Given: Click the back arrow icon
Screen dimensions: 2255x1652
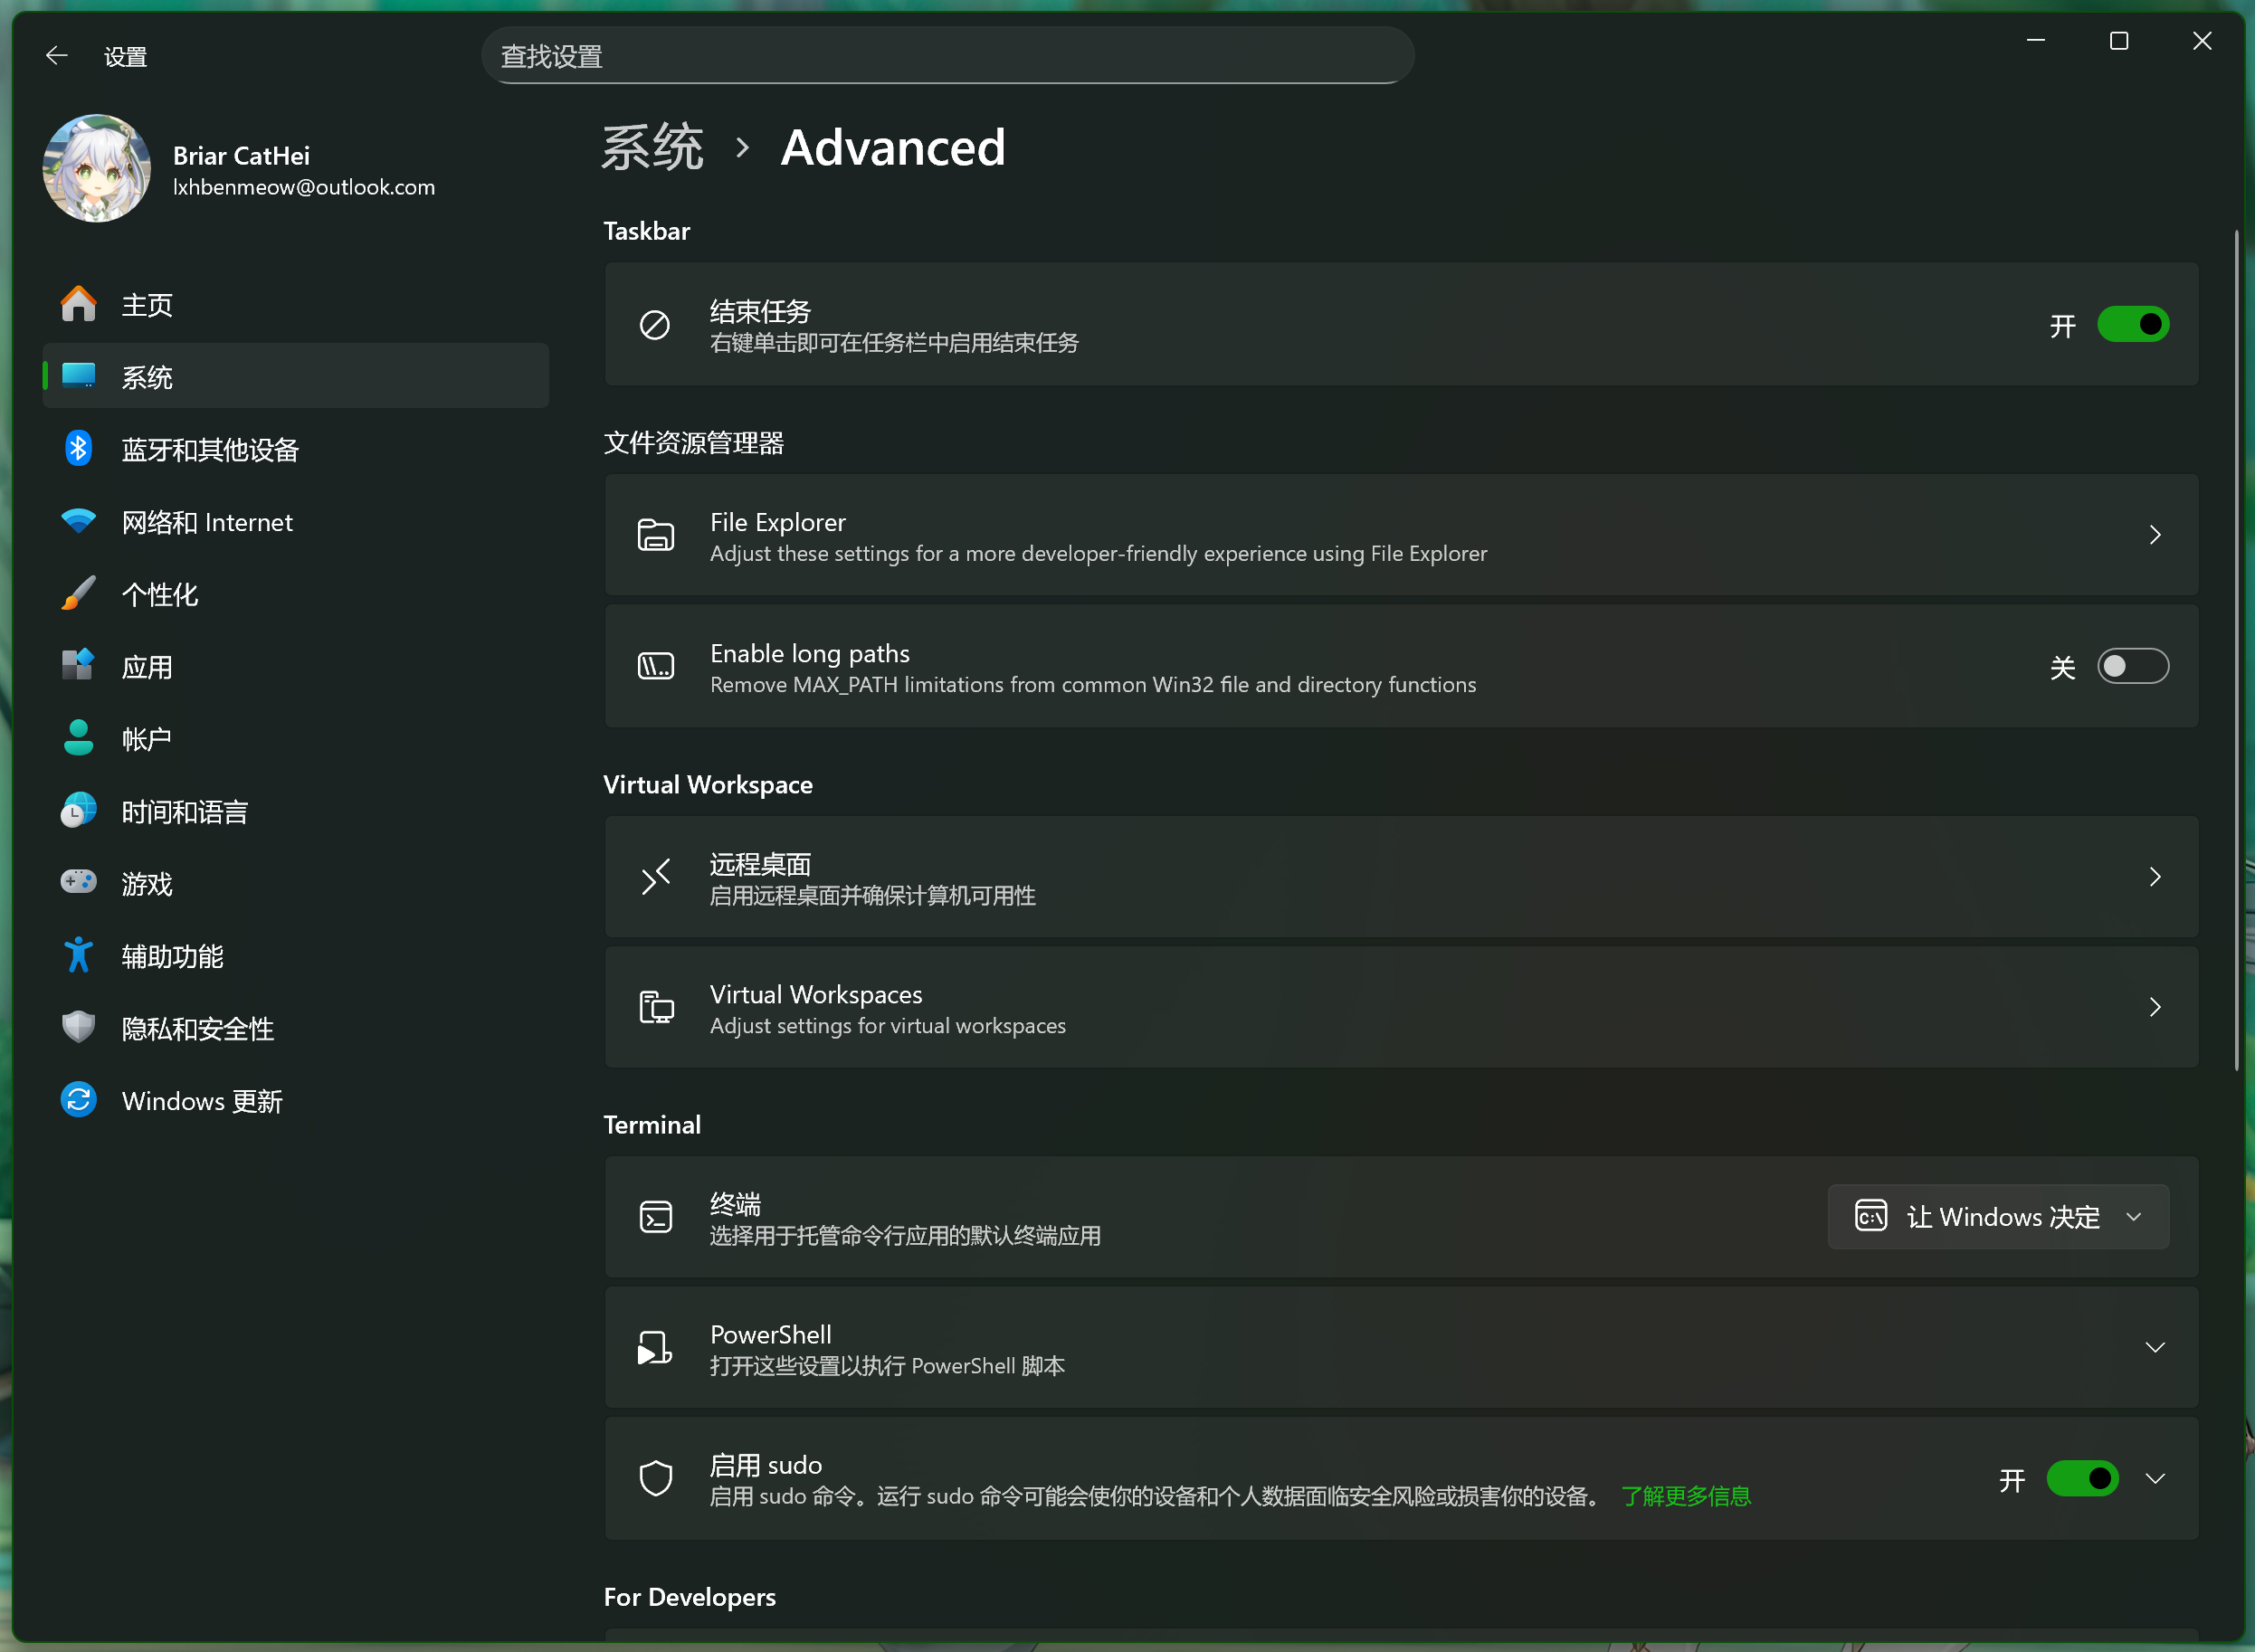Looking at the screenshot, I should 57,56.
